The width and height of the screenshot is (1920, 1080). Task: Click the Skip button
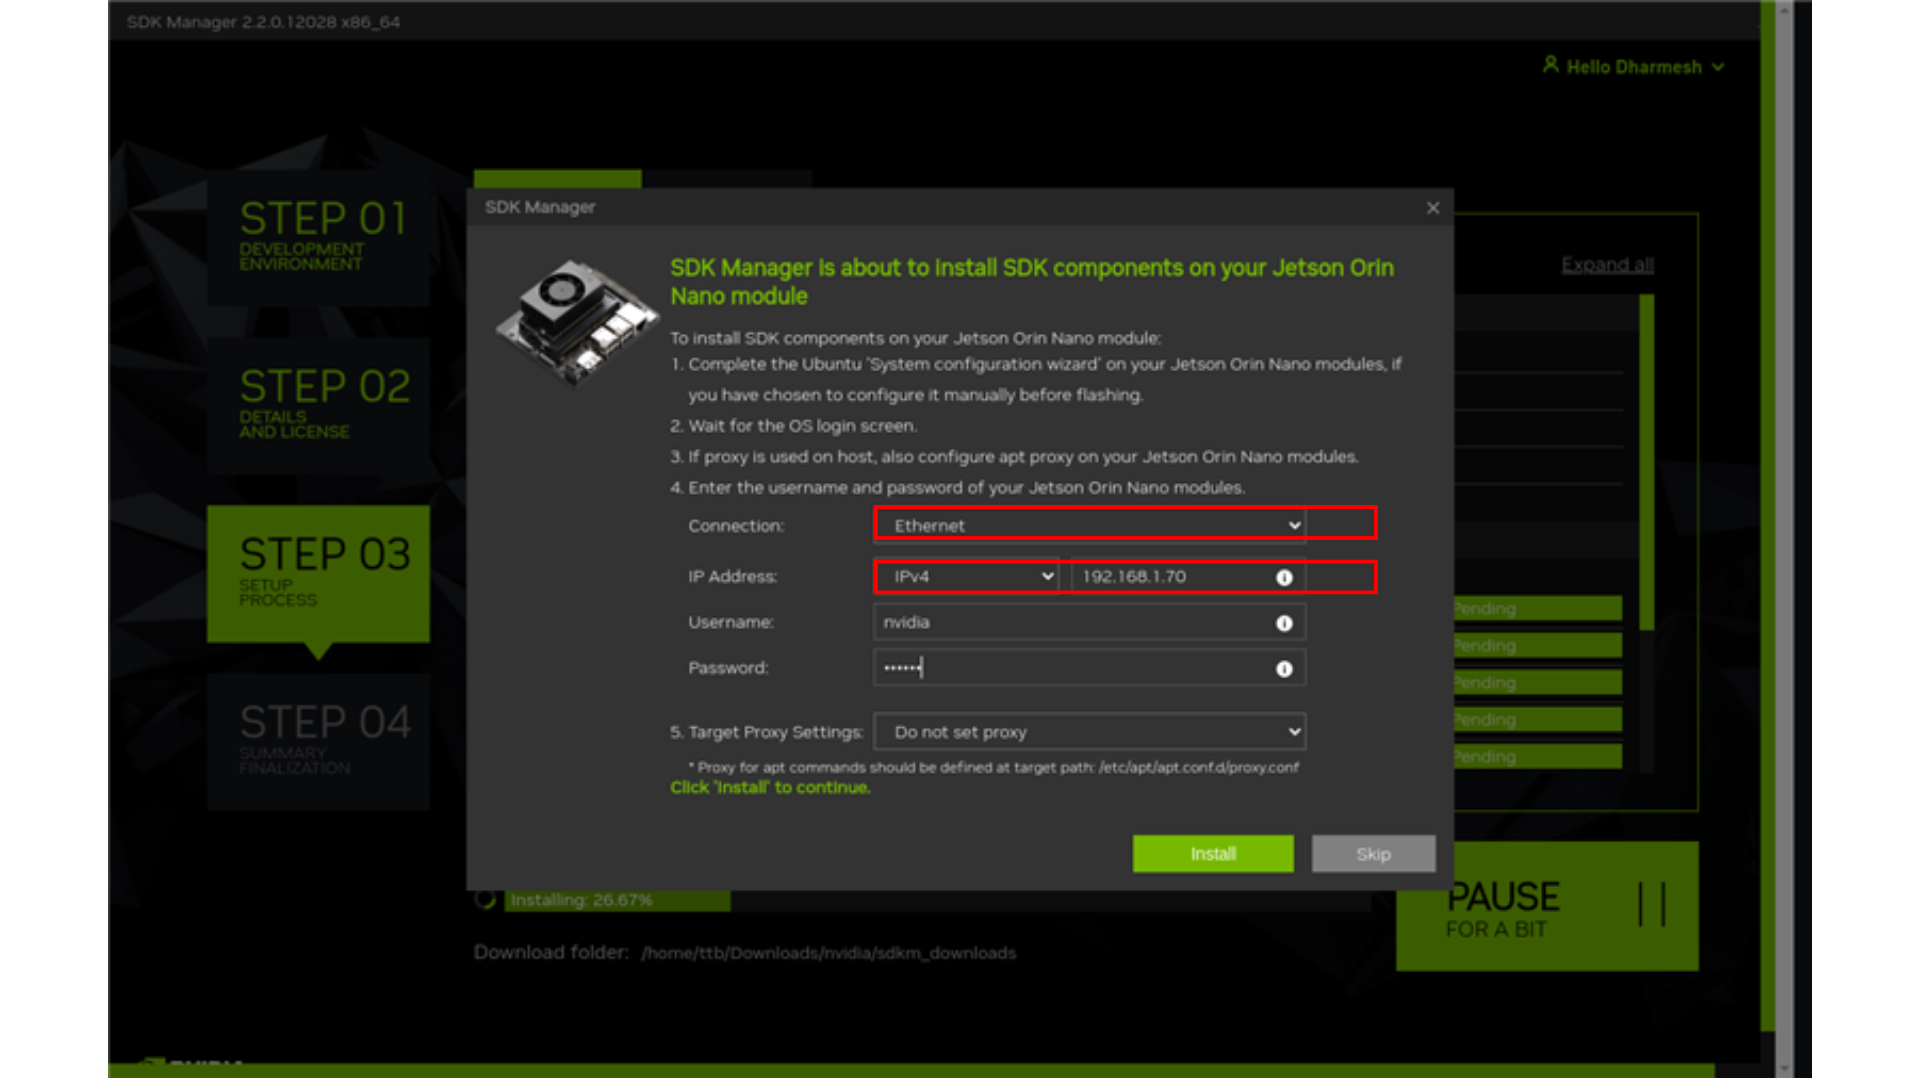(1372, 854)
